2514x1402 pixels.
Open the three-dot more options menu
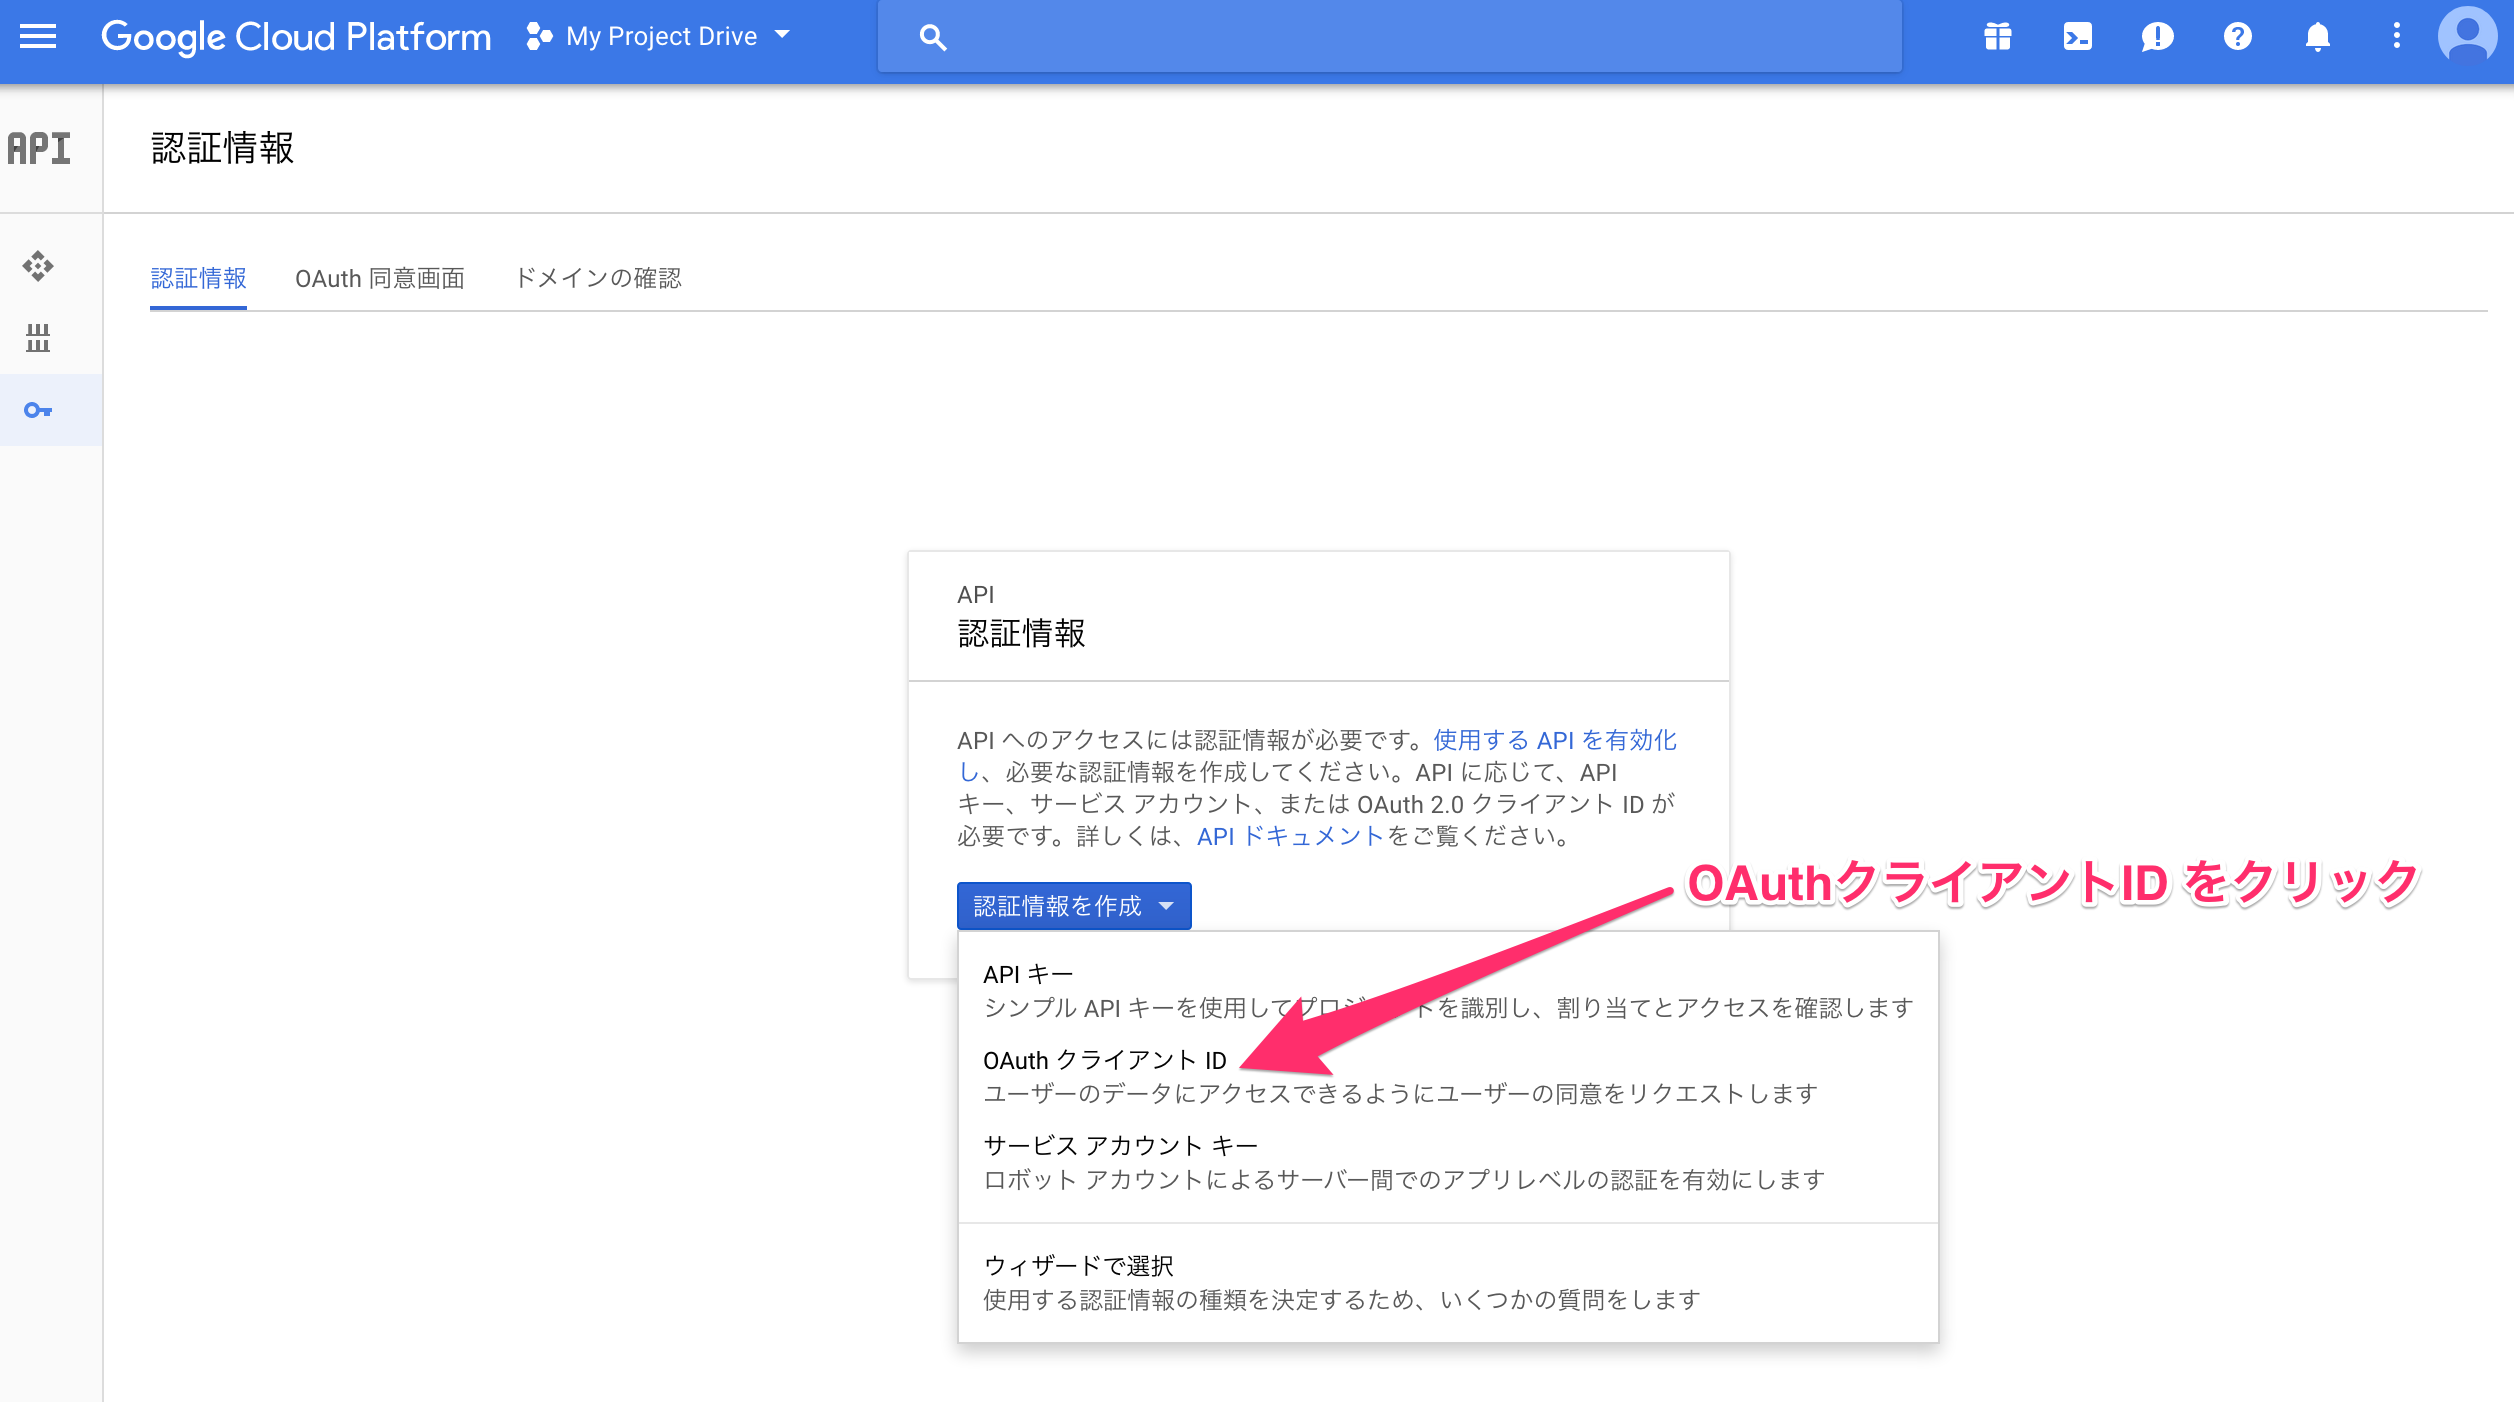click(x=2396, y=36)
